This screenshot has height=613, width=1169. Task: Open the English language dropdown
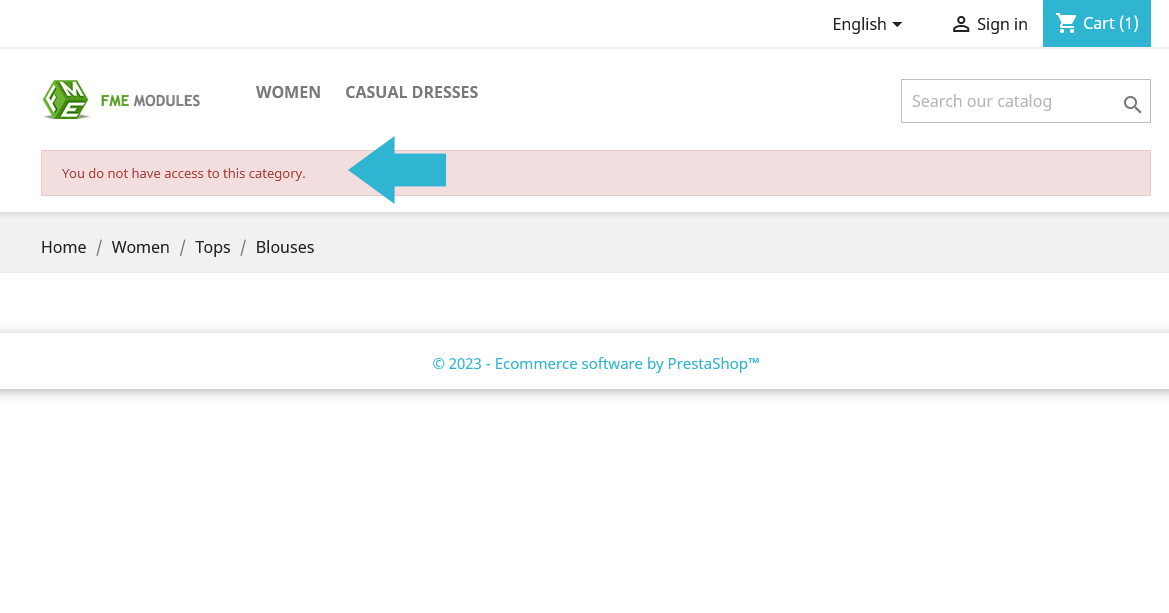(x=867, y=24)
